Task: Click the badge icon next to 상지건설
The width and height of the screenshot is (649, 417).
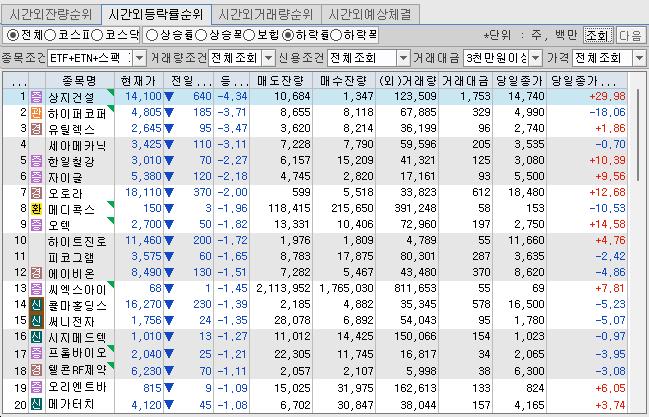Action: [x=36, y=97]
